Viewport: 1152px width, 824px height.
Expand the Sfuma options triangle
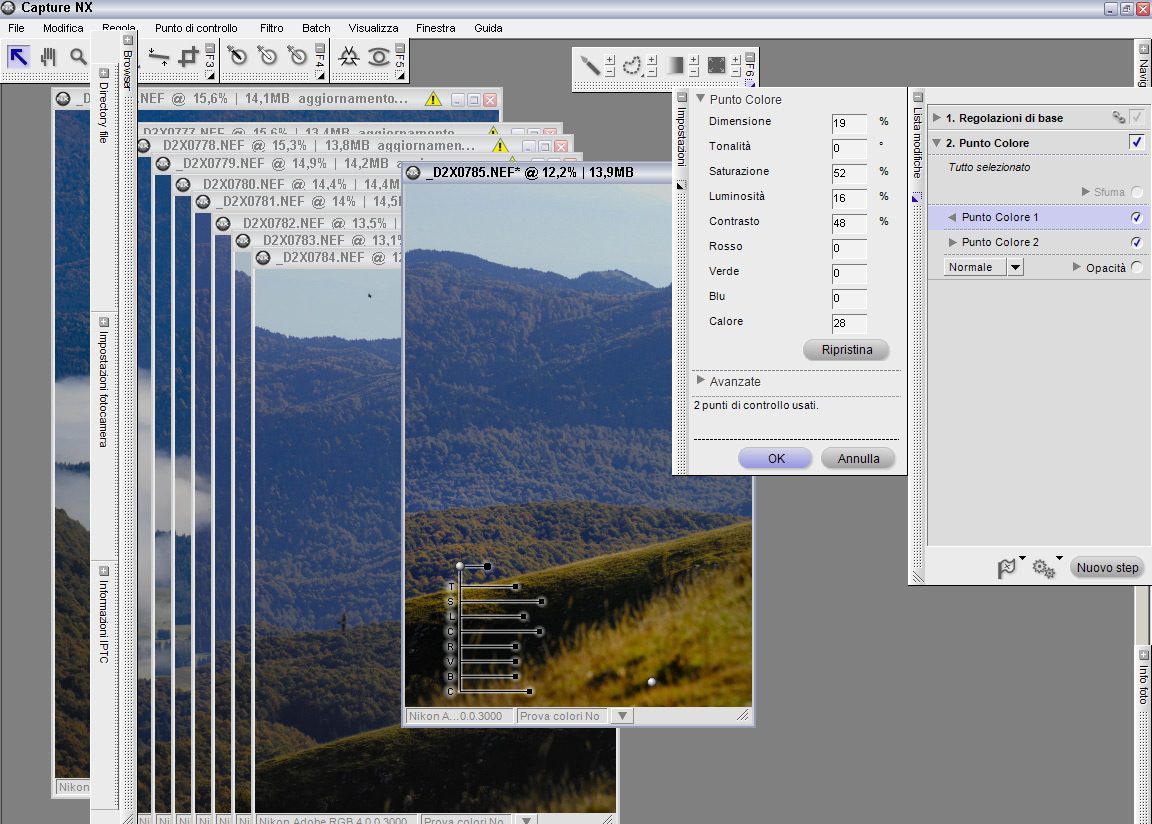(1086, 192)
